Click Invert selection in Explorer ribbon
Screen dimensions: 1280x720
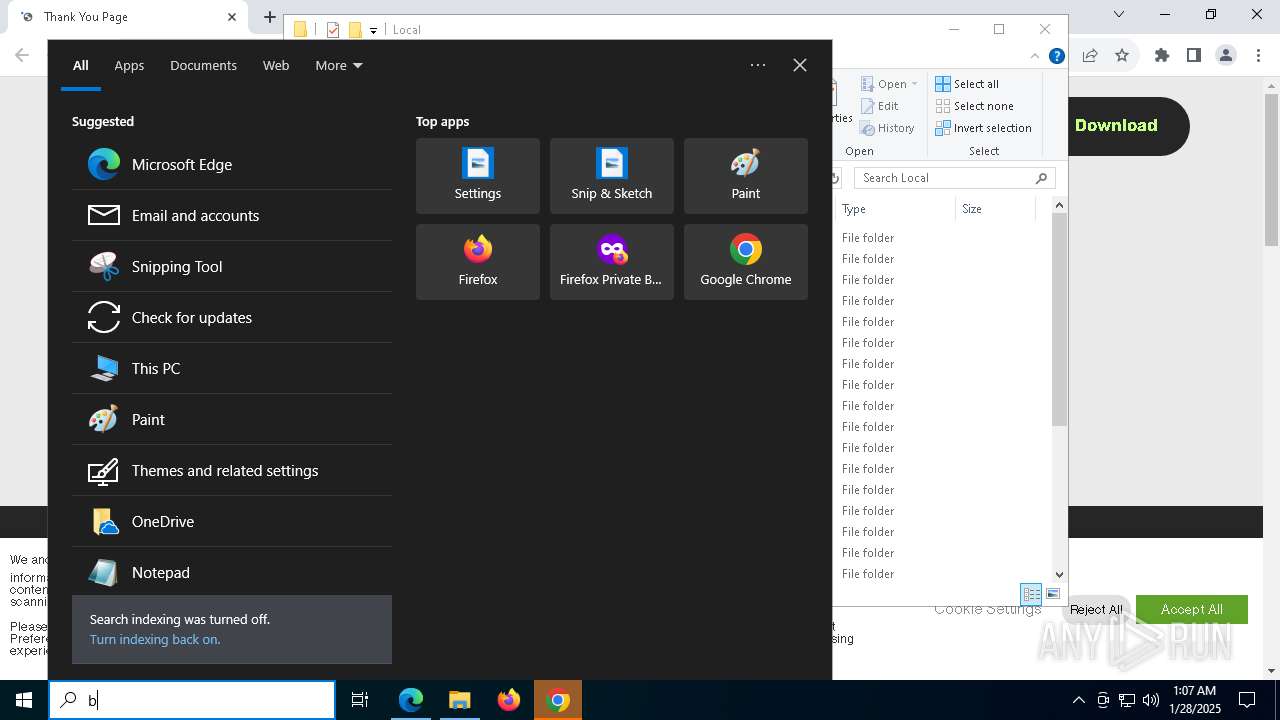coord(983,128)
